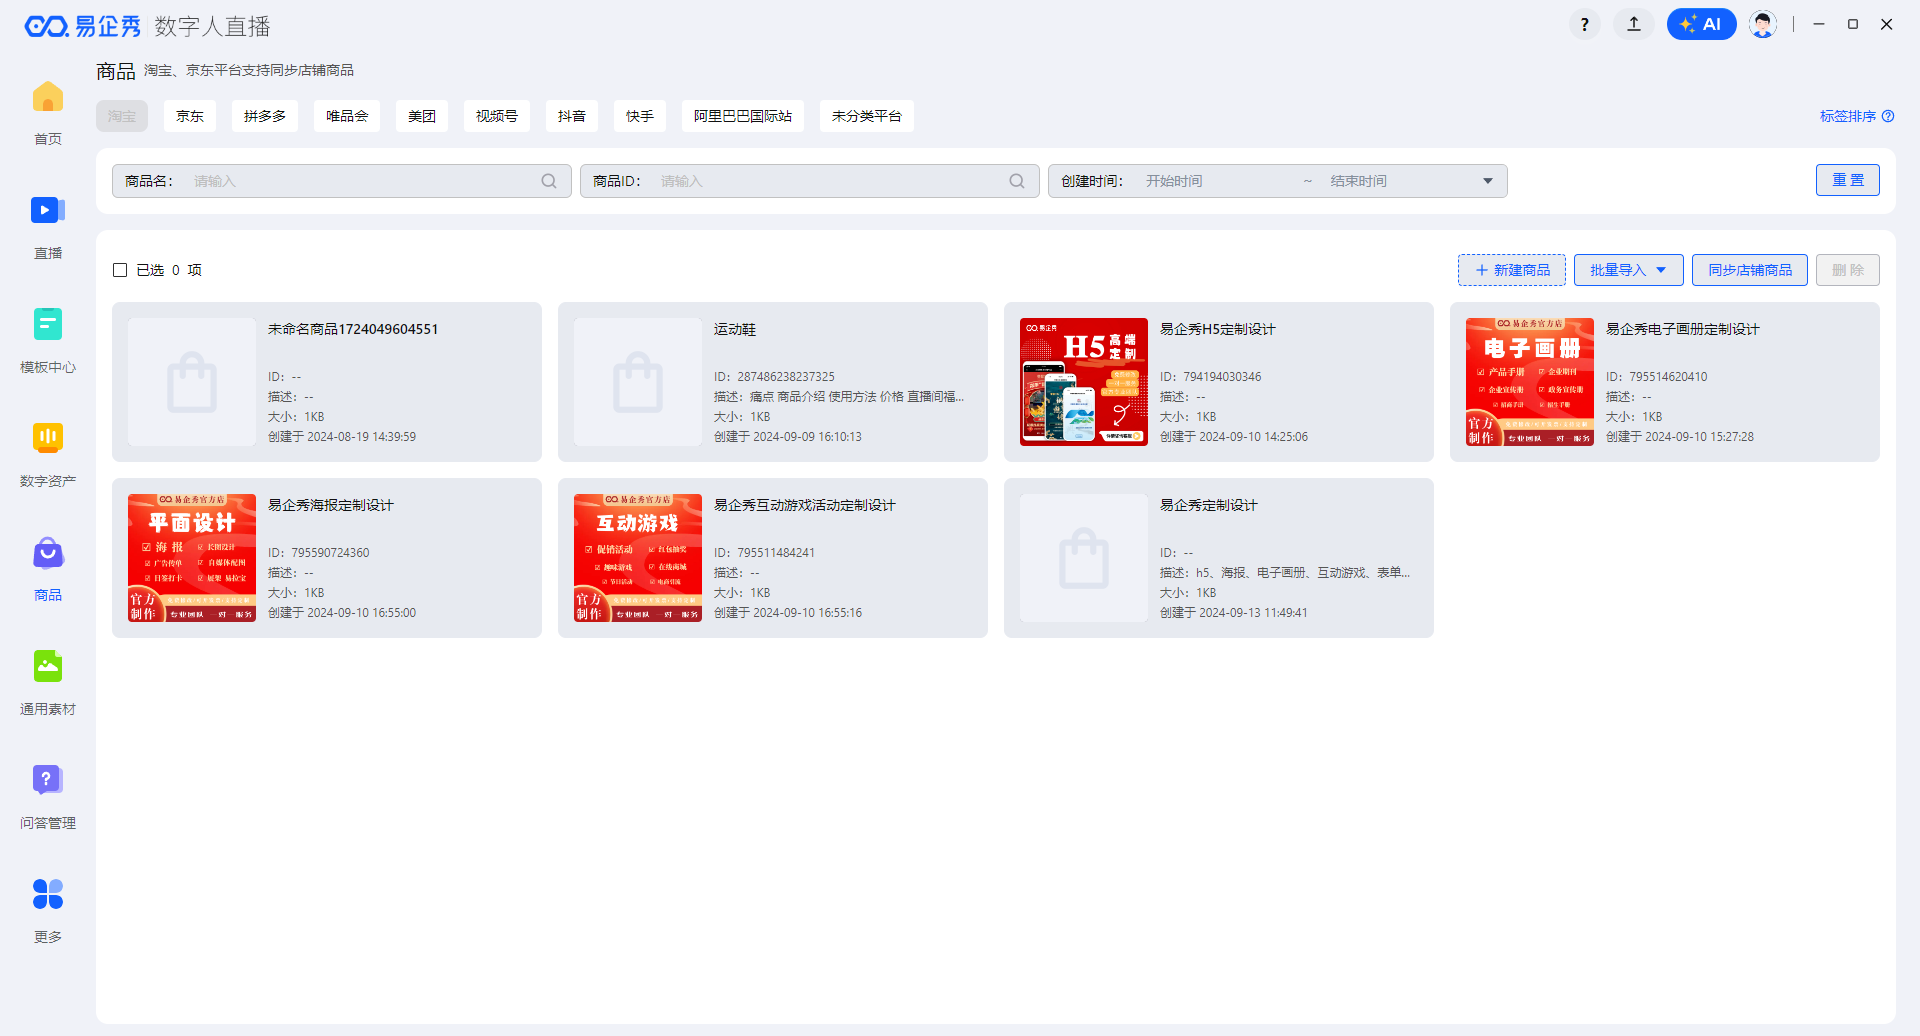Viewport: 1920px width, 1036px height.
Task: Switch to the 拼多多 platform tab
Action: click(x=265, y=116)
